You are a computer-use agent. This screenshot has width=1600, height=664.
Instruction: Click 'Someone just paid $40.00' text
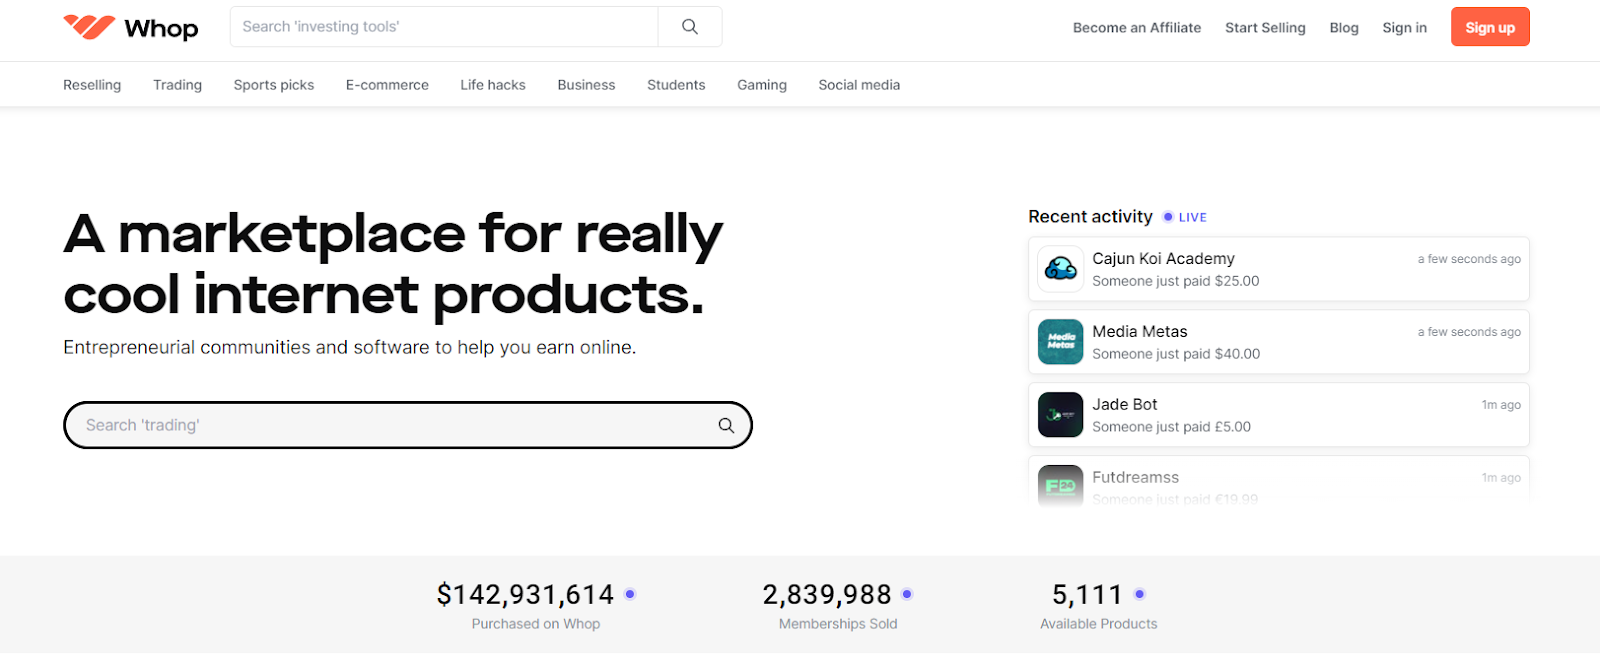1176,354
